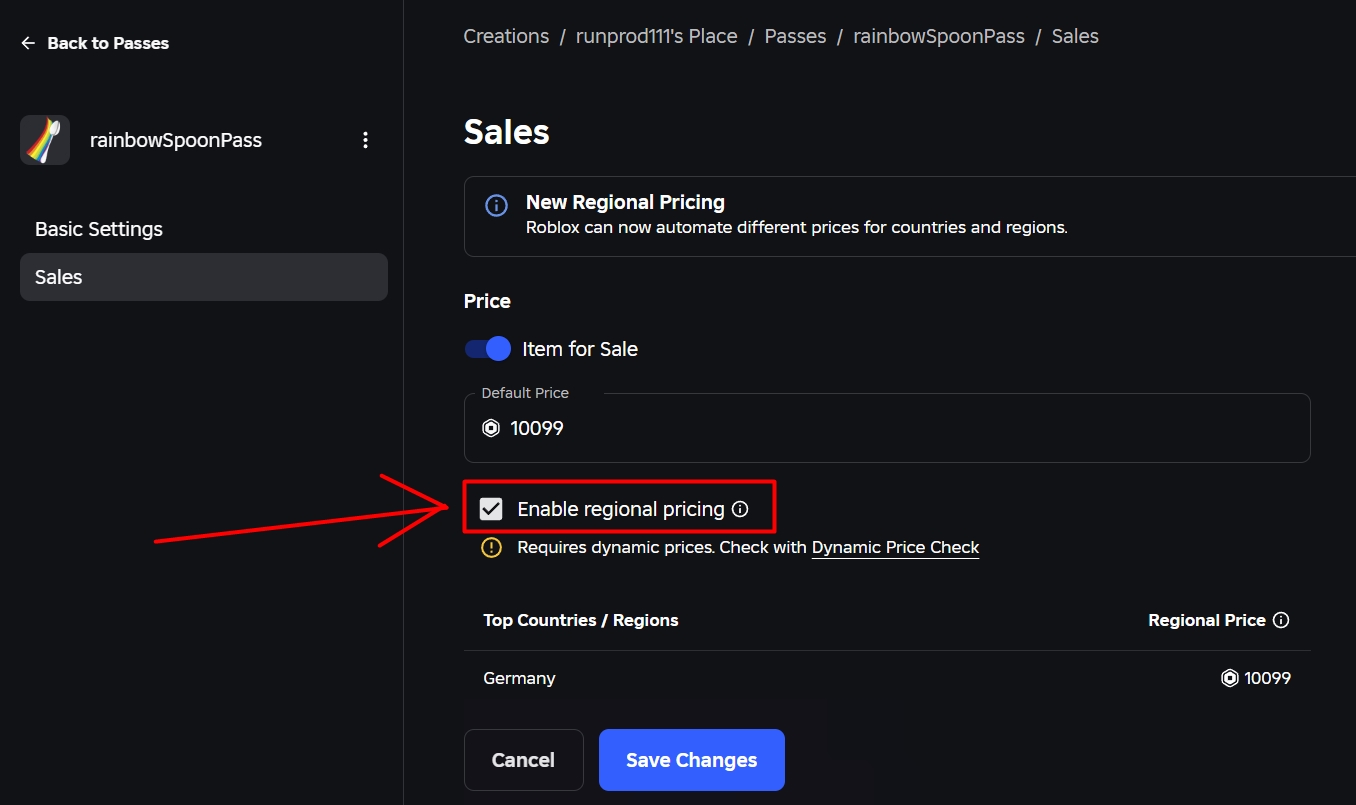This screenshot has width=1356, height=805.
Task: Go to Creations in the breadcrumb
Action: pos(506,36)
